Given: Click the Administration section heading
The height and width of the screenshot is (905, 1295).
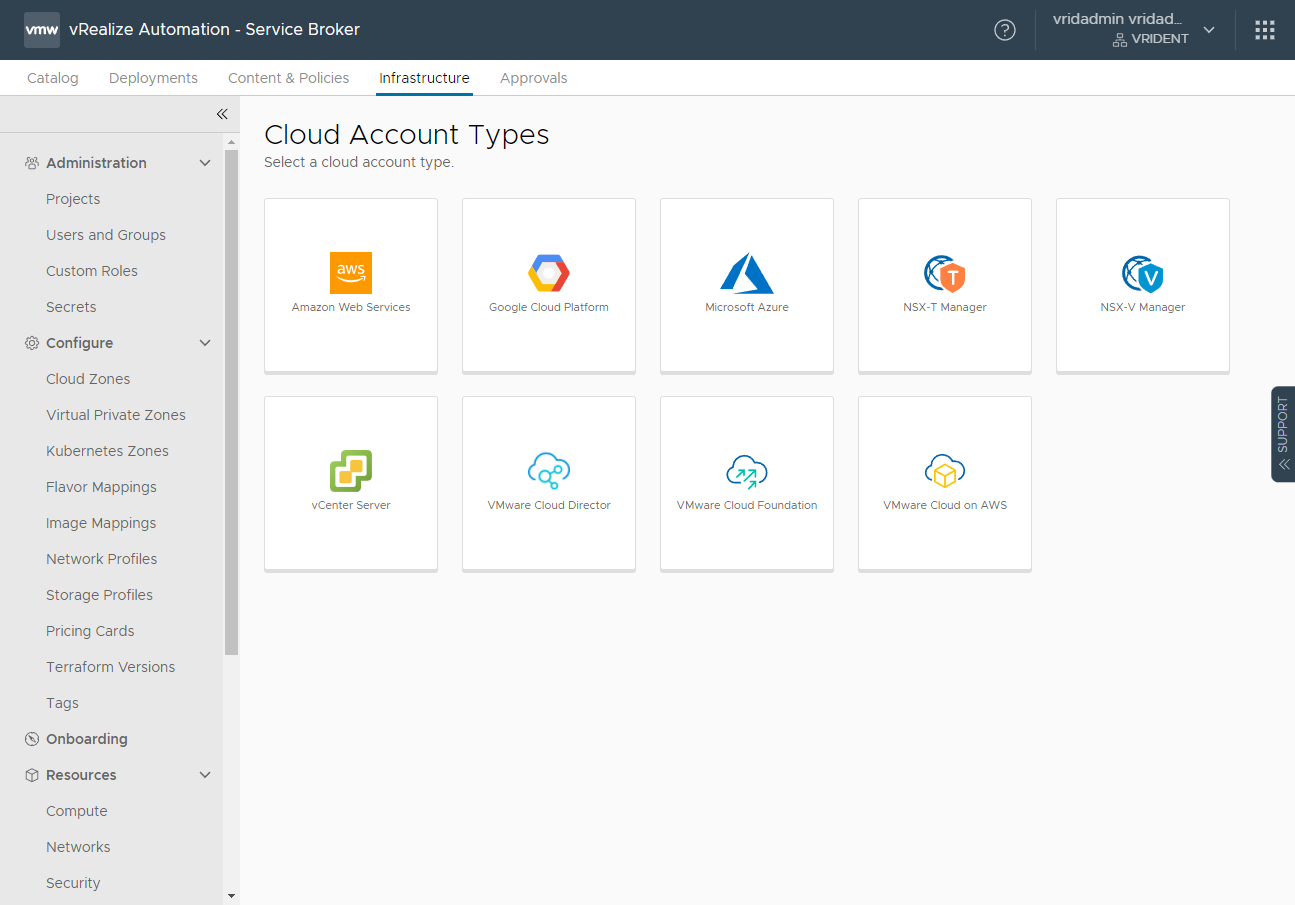Looking at the screenshot, I should coord(96,163).
